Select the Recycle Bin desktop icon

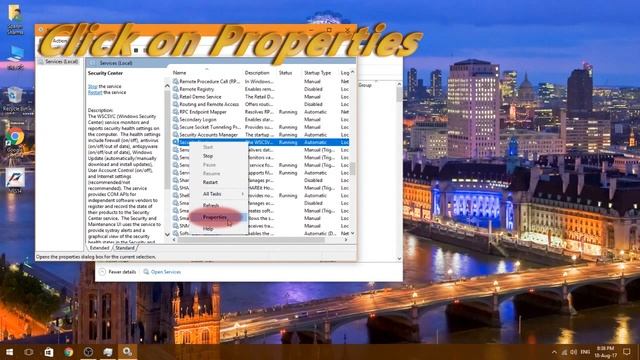15,95
